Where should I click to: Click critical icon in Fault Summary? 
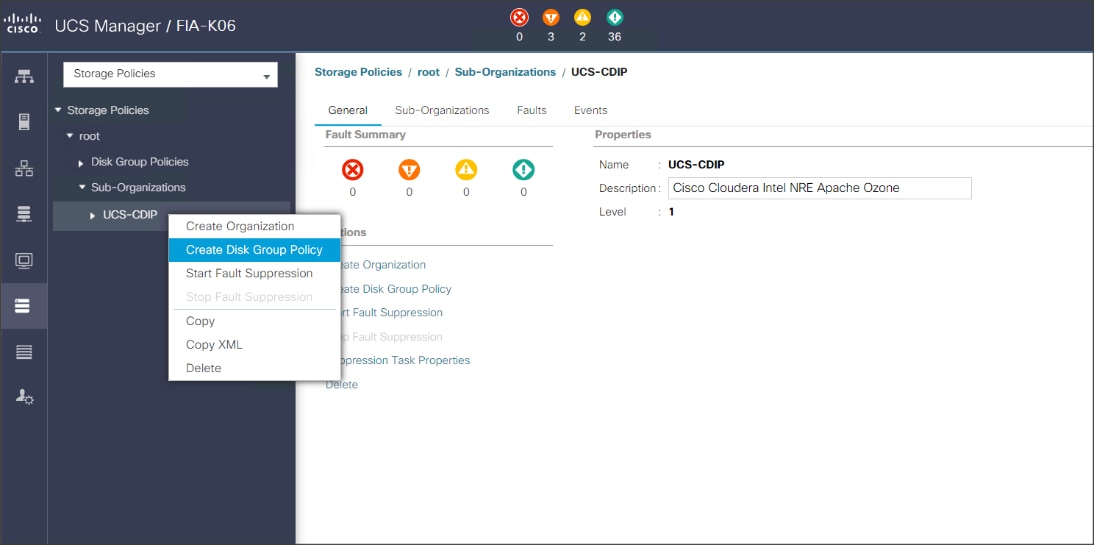pos(352,170)
